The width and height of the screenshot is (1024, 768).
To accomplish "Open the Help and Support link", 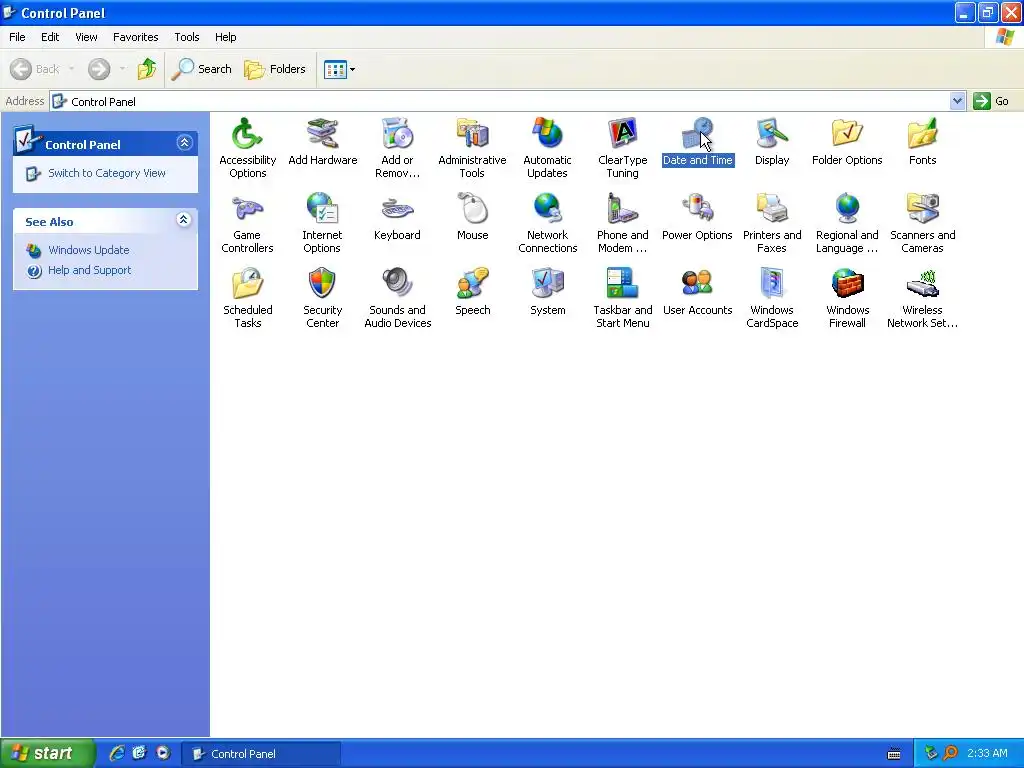I will click(x=89, y=270).
